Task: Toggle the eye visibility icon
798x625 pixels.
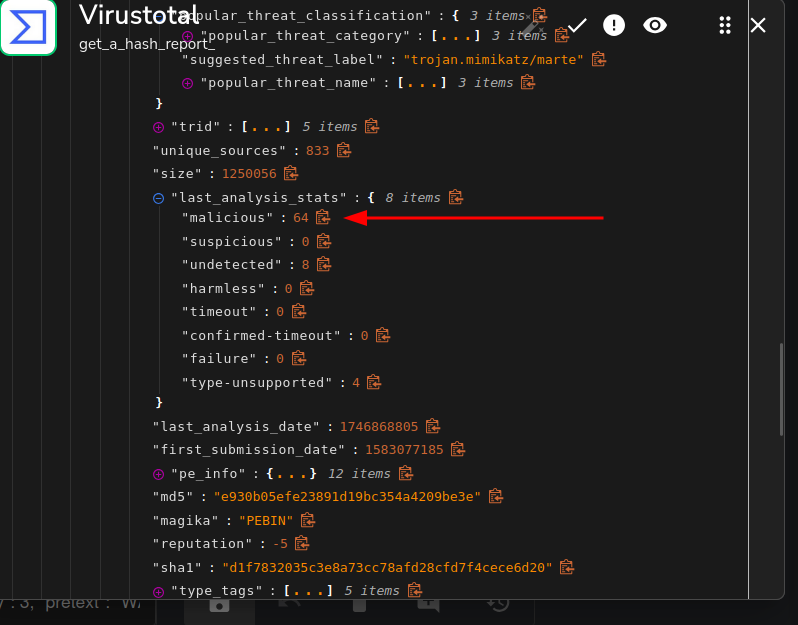Action: pyautogui.click(x=655, y=25)
